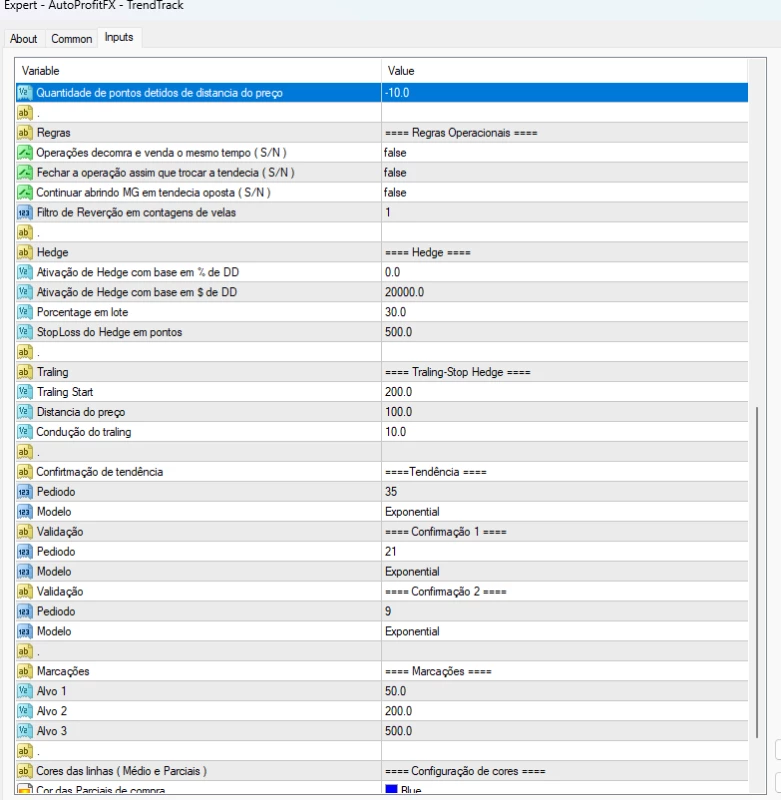Click the integer icon beside 'Filtro de Reverção'
Screen dimensions: 781x800
pyautogui.click(x=25, y=212)
